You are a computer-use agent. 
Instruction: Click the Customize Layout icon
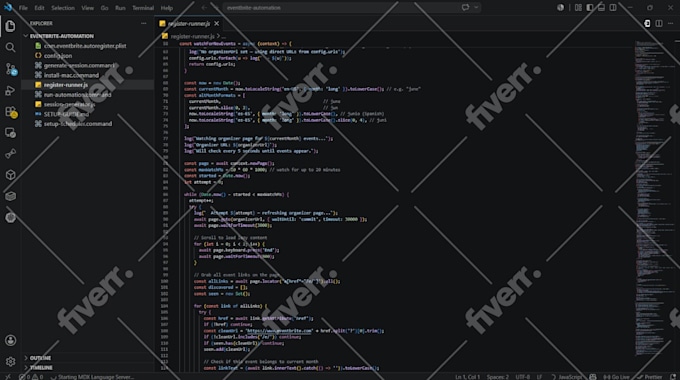click(578, 7)
